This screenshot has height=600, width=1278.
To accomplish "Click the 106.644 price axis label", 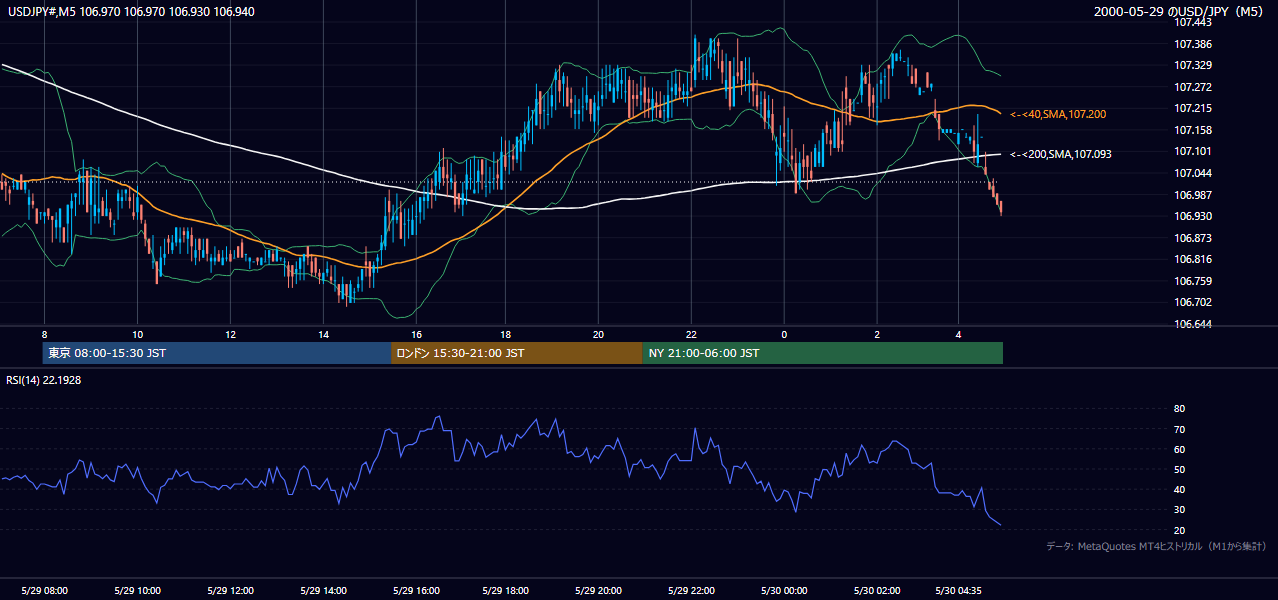I will (1194, 324).
